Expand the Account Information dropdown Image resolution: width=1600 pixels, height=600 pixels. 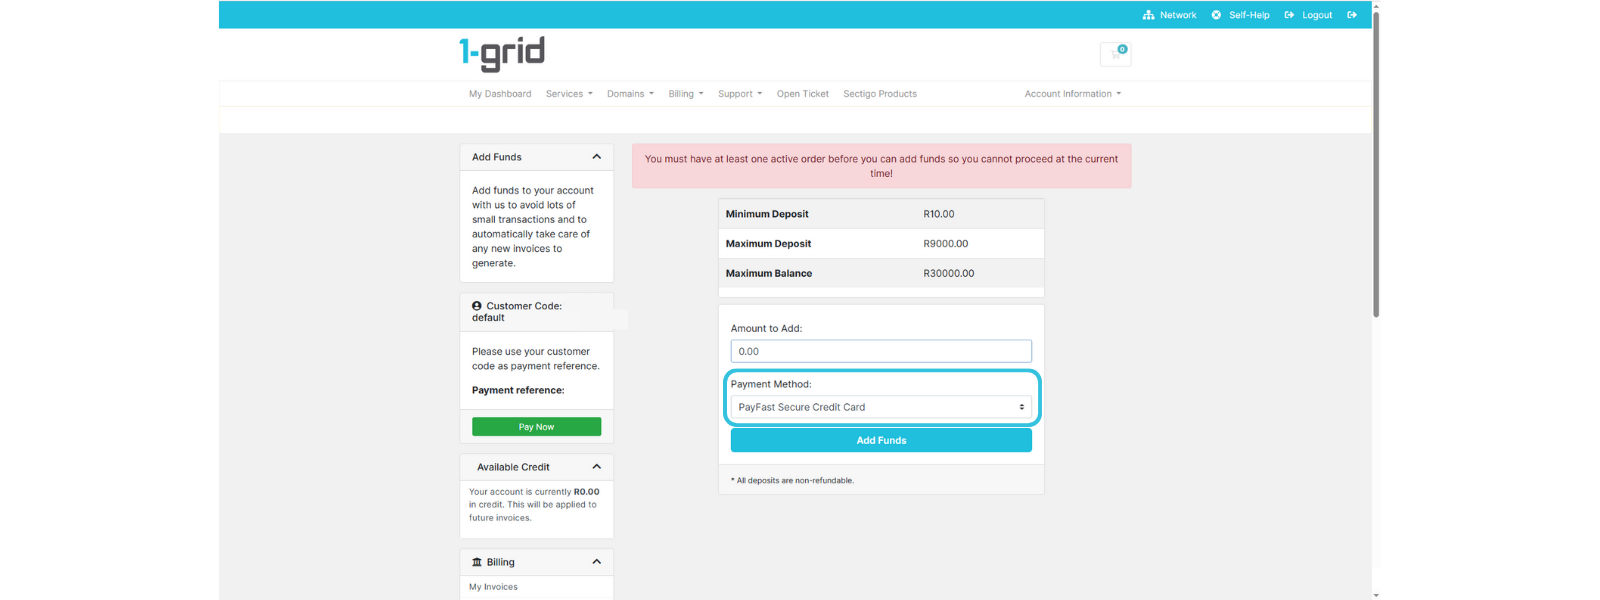pos(1072,94)
